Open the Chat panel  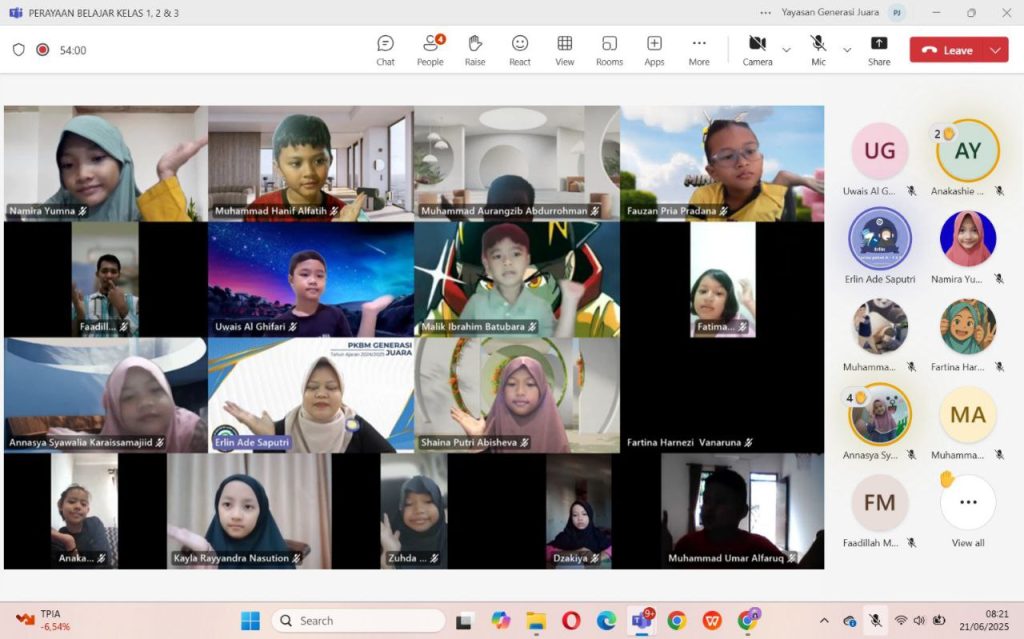click(385, 50)
